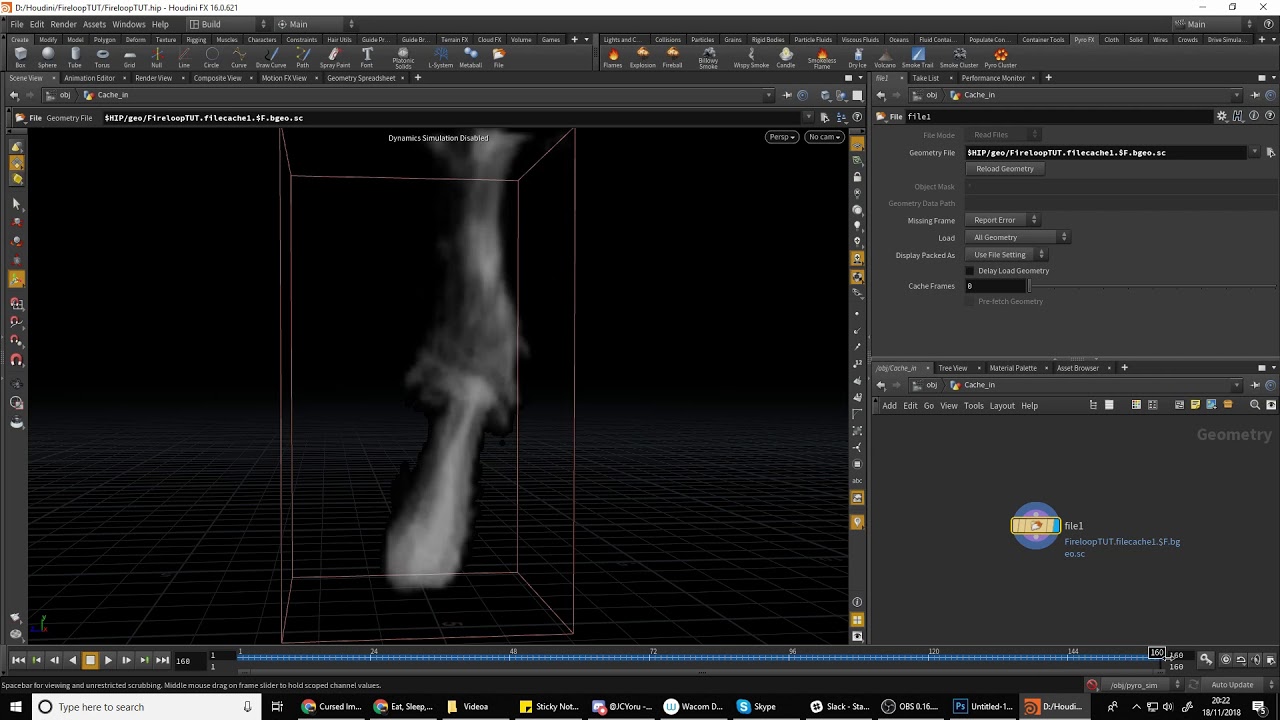1280x720 pixels.
Task: Open Display Packed As dropdown
Action: [x=1008, y=255]
